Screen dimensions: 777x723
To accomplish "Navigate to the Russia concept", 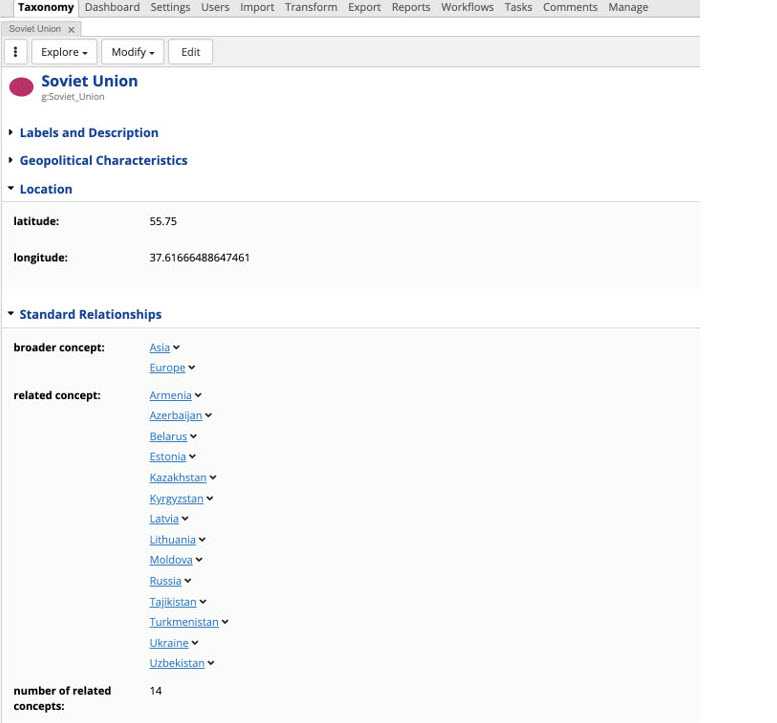I will pos(166,581).
